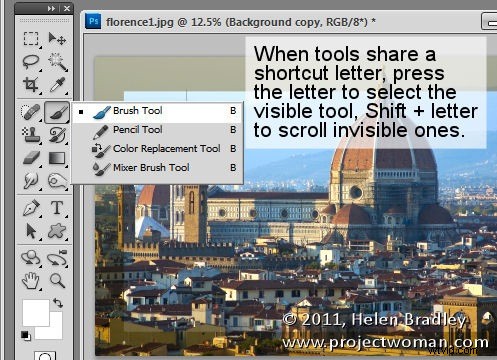Close the tools panel
The width and height of the screenshot is (497, 360).
click(67, 9)
